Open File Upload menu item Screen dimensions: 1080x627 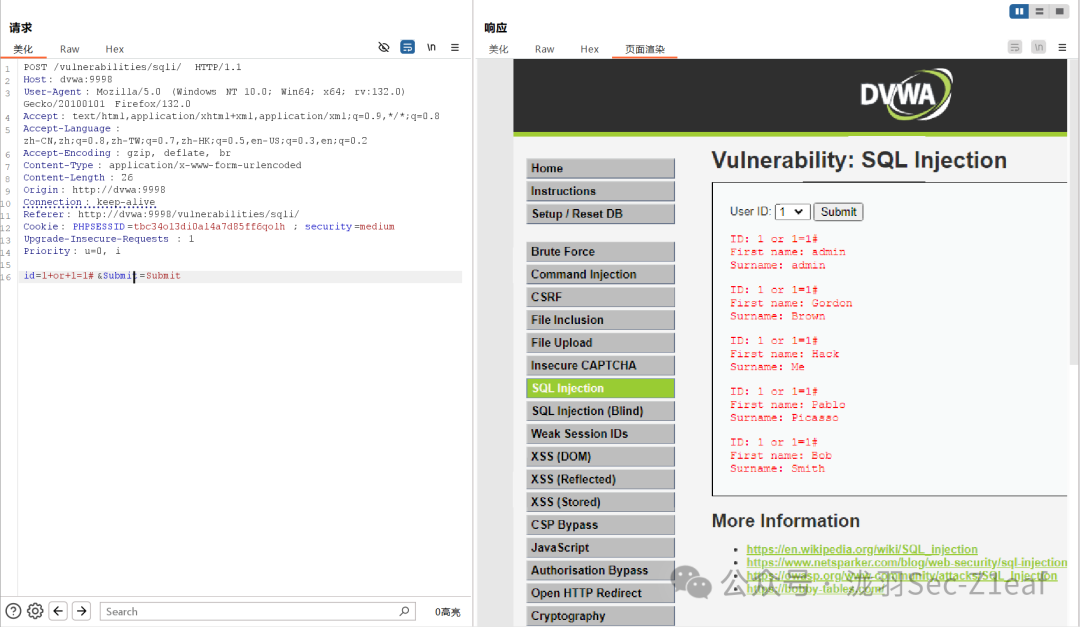tap(600, 342)
